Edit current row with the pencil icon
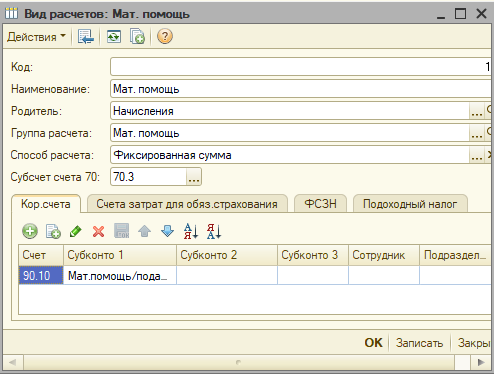This screenshot has width=494, height=374. coord(76,231)
